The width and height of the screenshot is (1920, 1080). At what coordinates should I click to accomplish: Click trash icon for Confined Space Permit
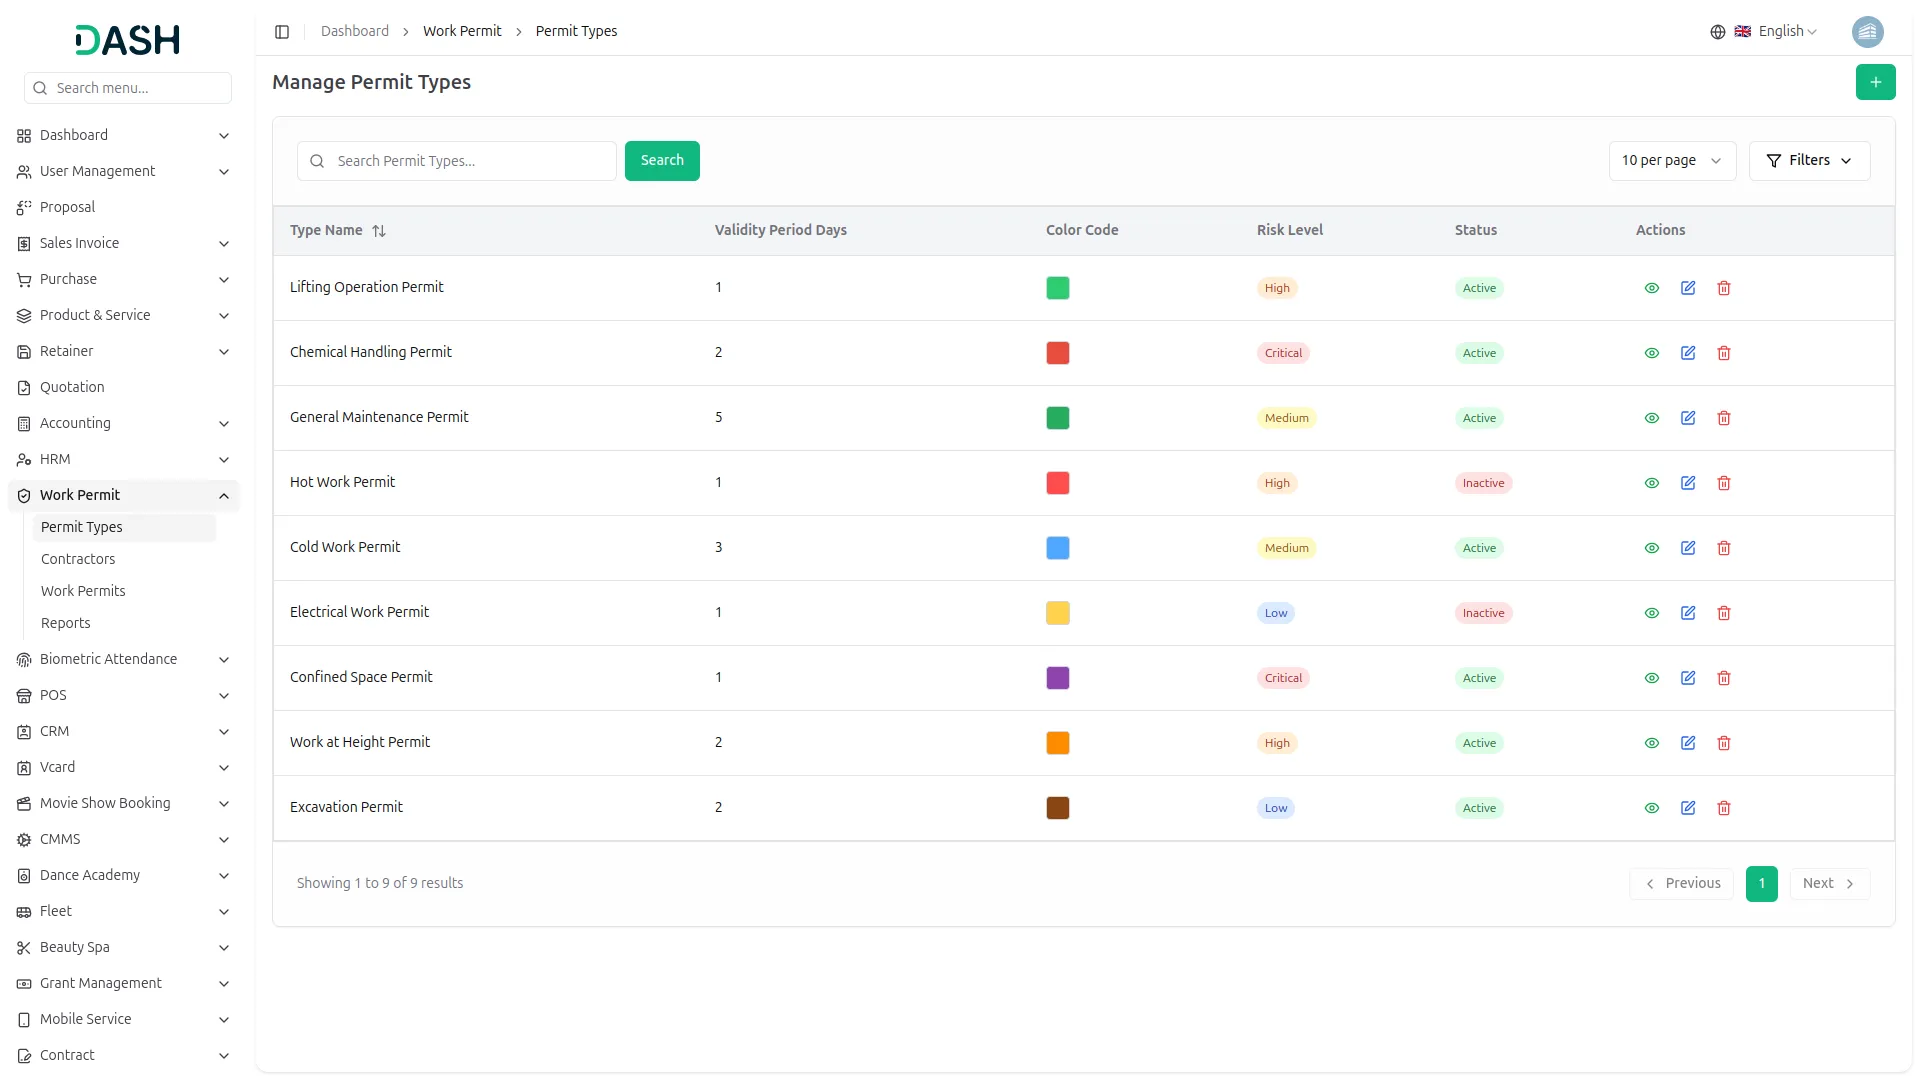pos(1723,678)
